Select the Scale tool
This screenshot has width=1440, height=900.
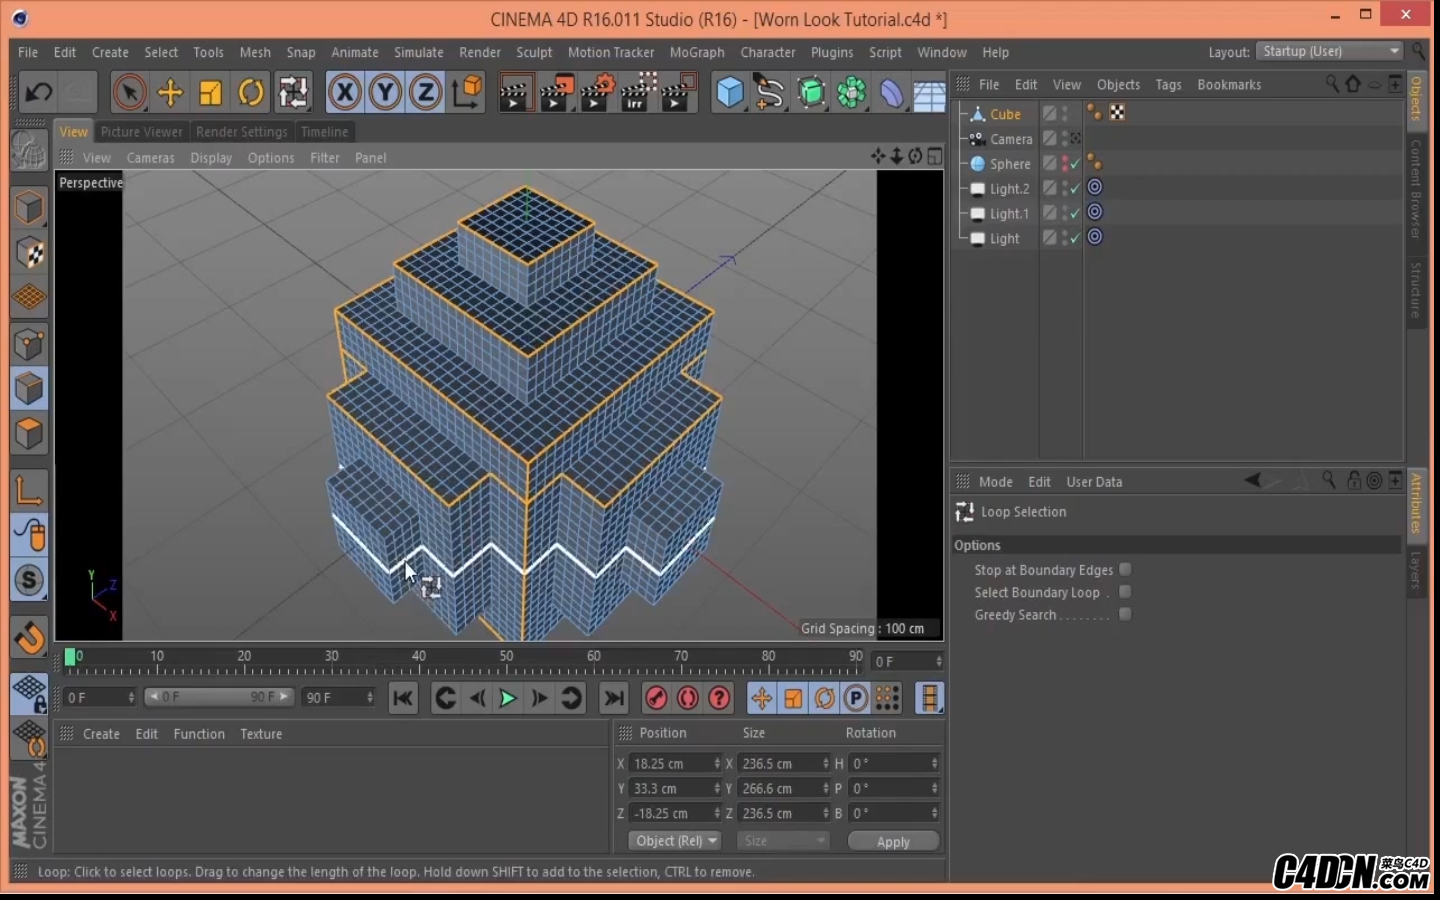tap(210, 93)
